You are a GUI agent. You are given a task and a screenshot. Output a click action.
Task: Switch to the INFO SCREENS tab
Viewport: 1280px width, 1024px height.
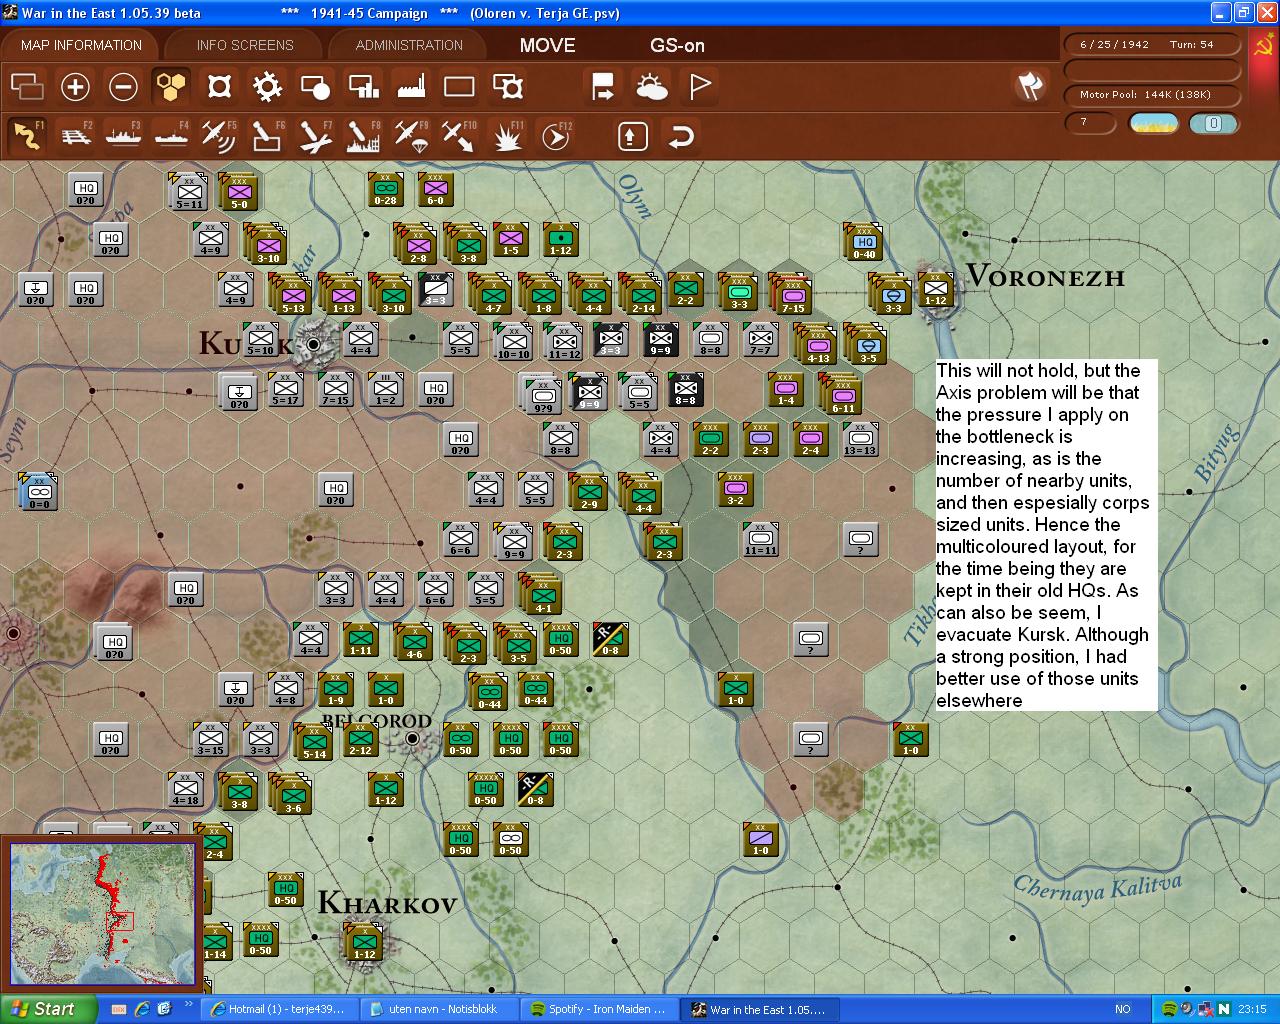(x=245, y=45)
